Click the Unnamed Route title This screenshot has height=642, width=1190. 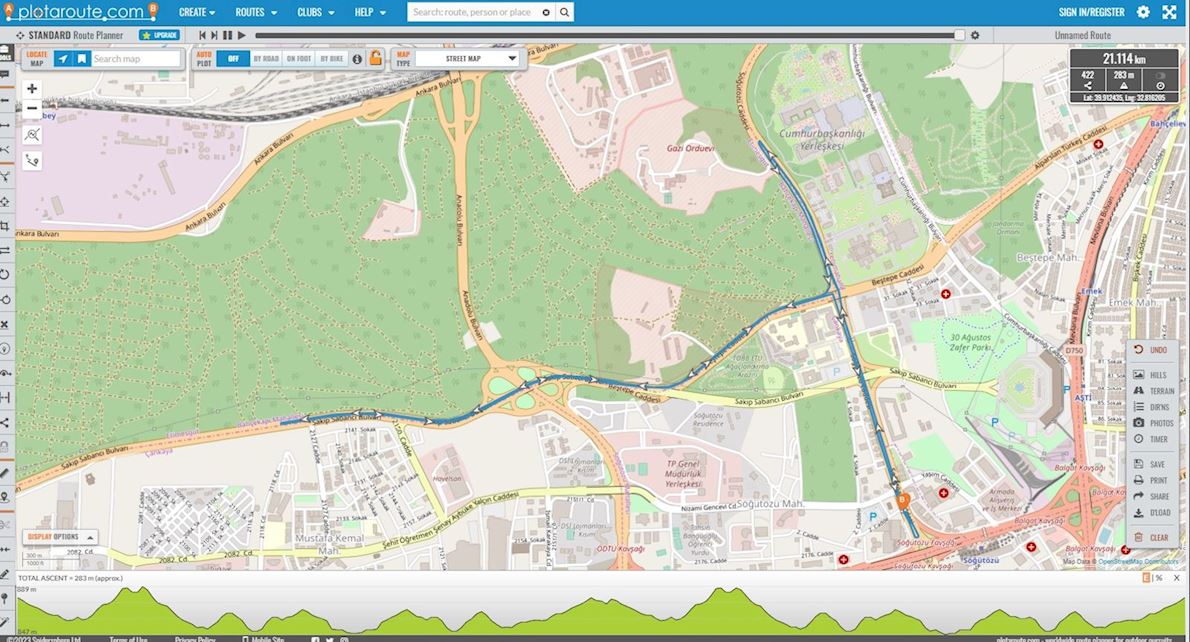coord(1082,35)
